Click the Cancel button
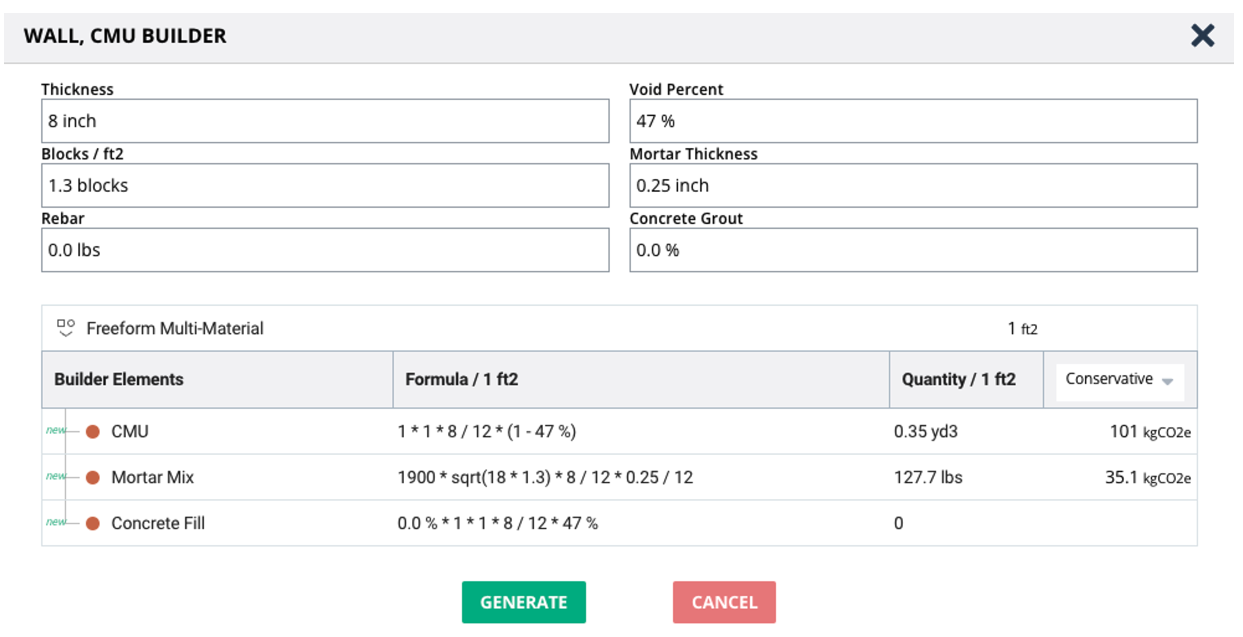 click(724, 602)
